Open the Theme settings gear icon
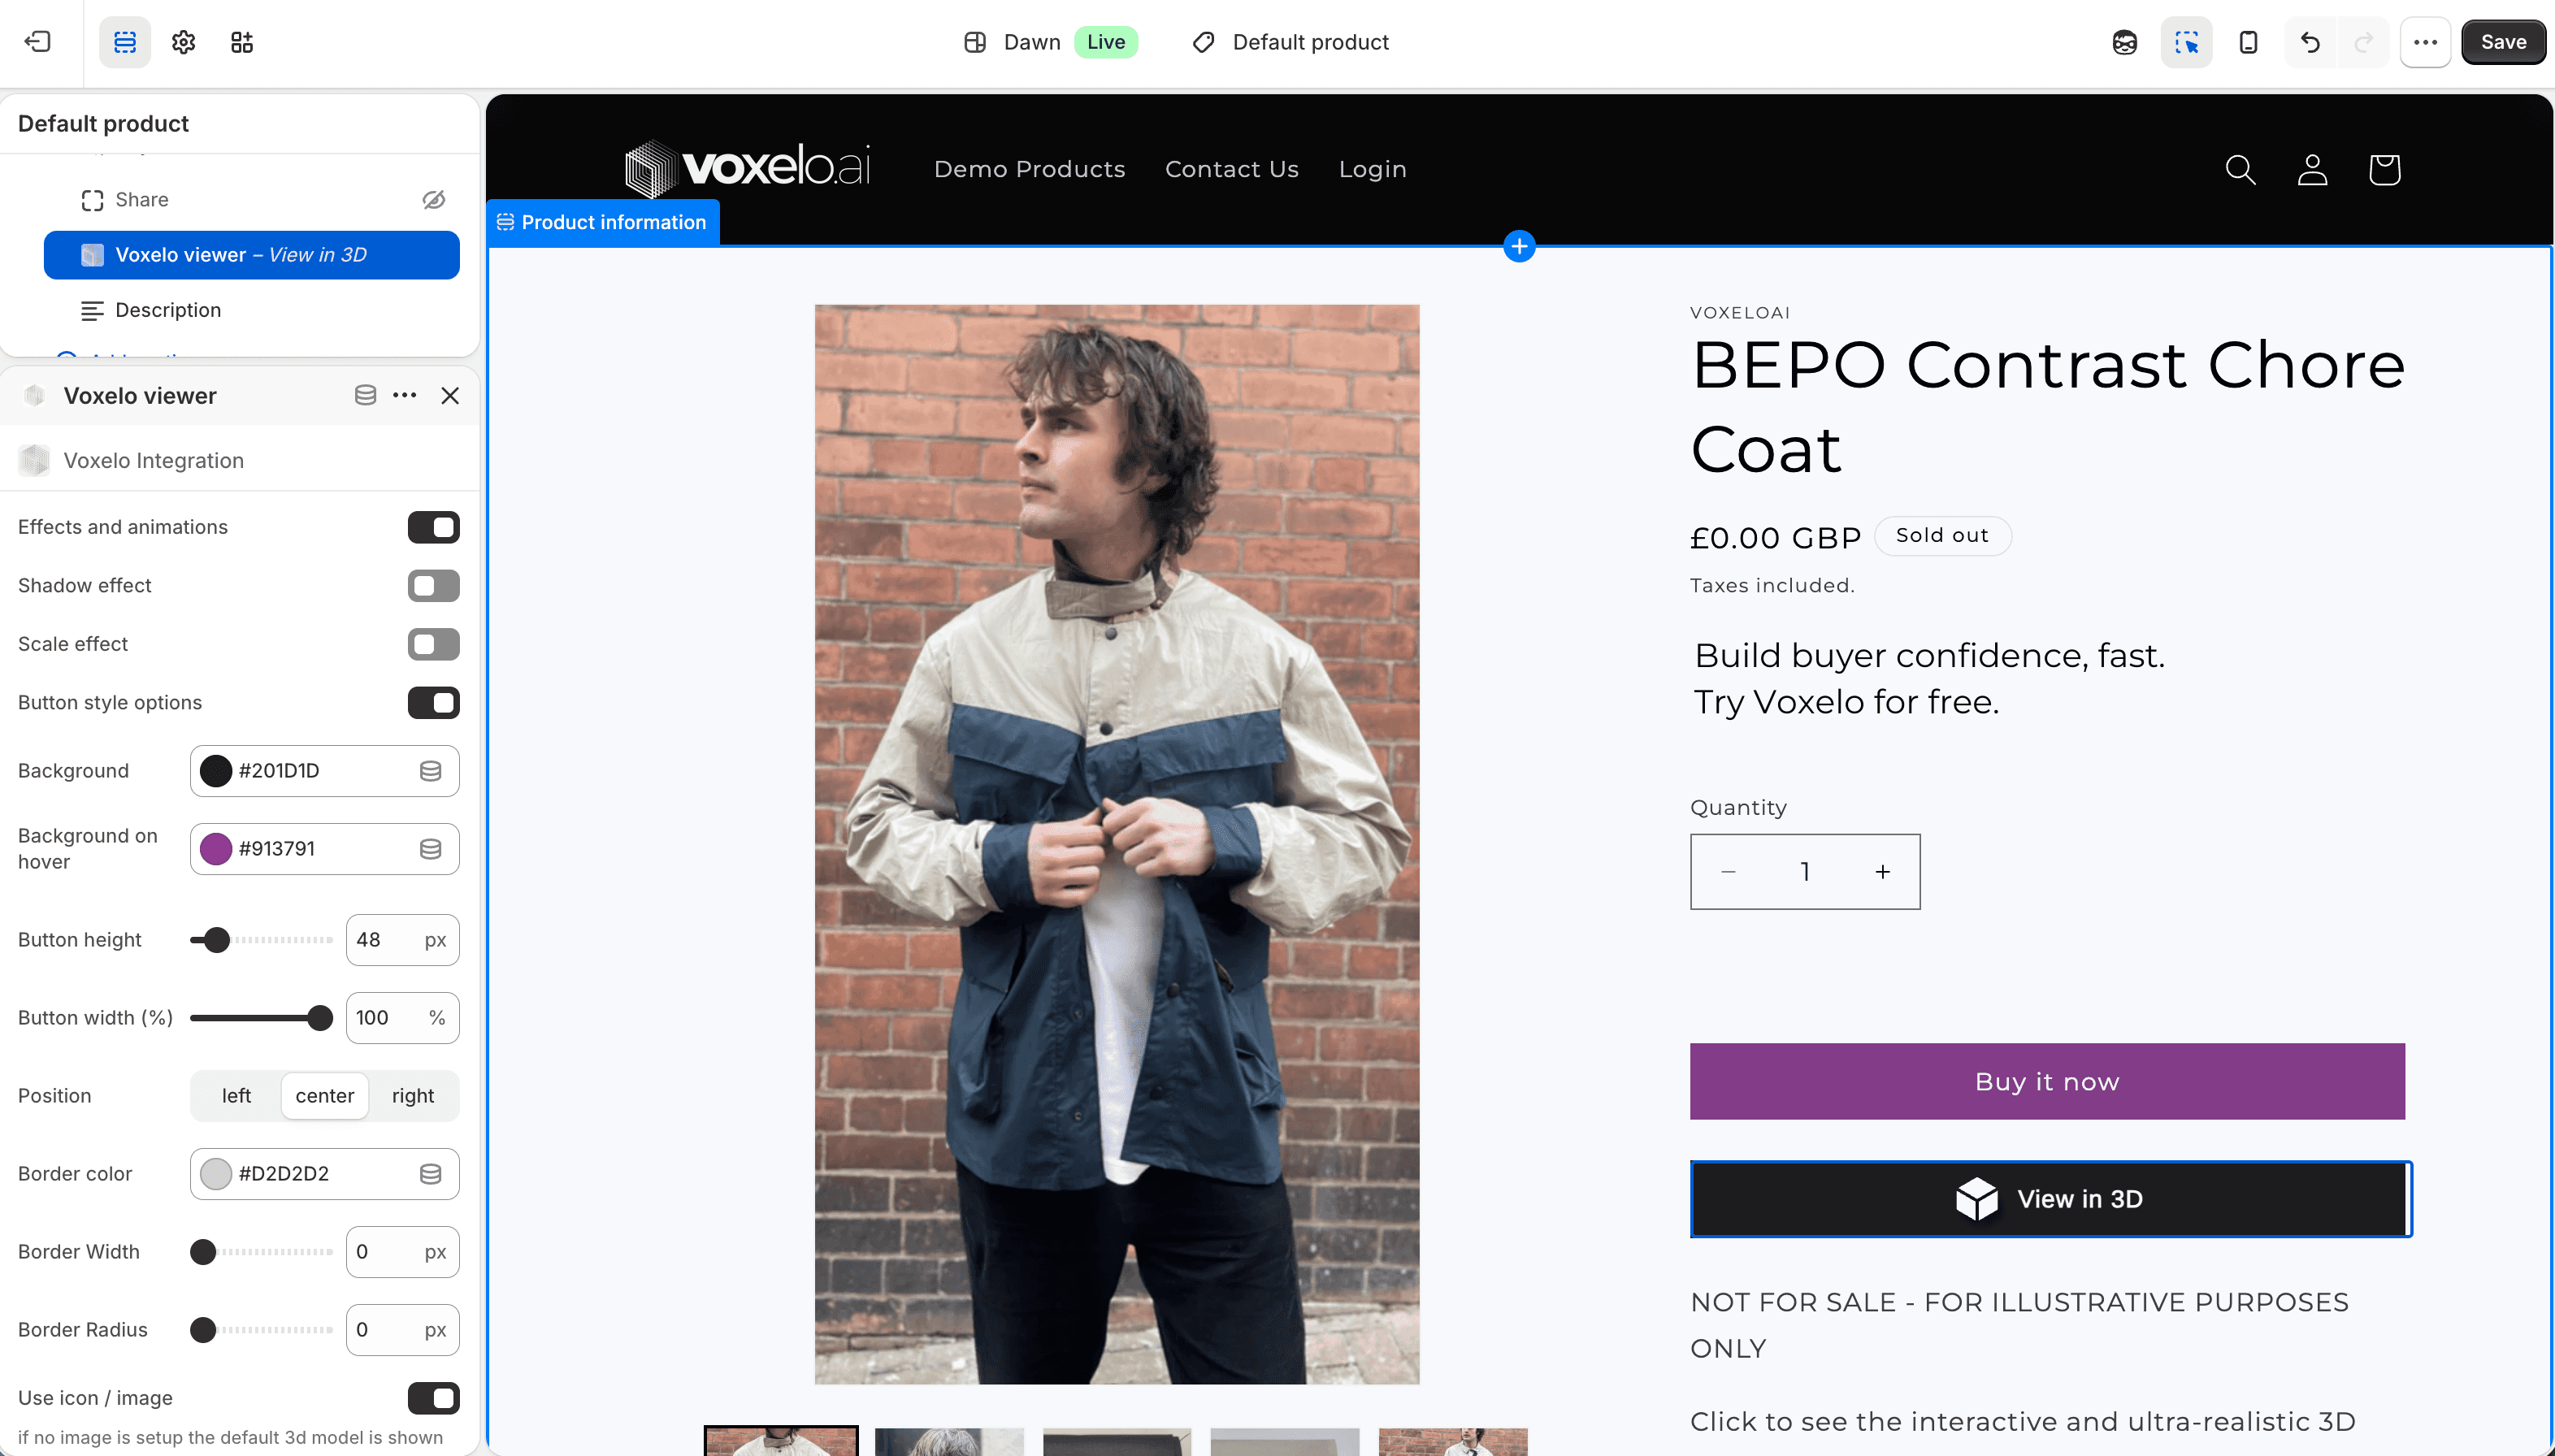Screen dimensions: 2555x1456 (x=182, y=42)
